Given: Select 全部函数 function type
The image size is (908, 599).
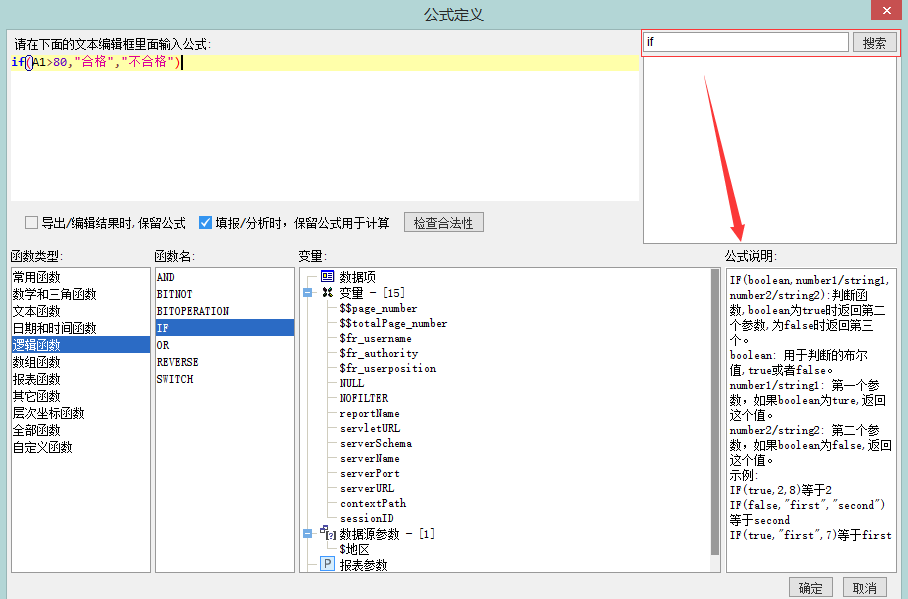Looking at the screenshot, I should (x=80, y=430).
